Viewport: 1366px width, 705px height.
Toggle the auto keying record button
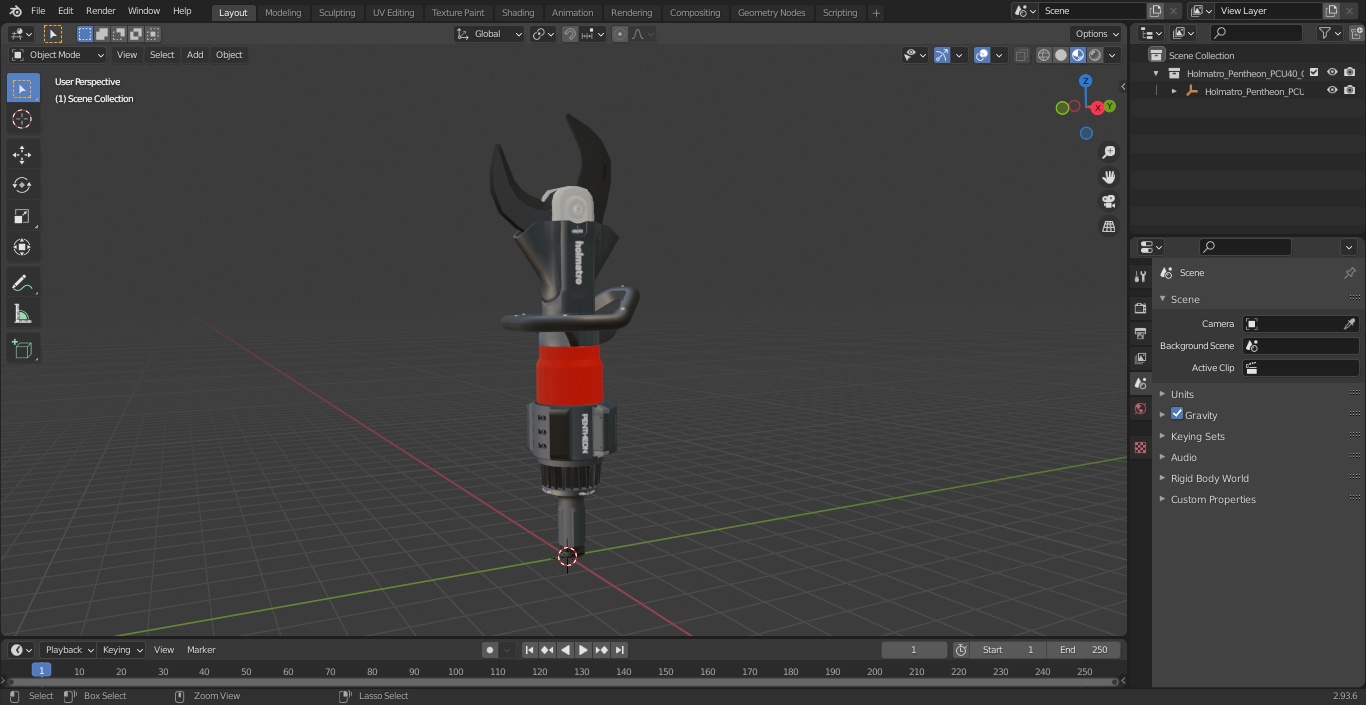tap(490, 650)
